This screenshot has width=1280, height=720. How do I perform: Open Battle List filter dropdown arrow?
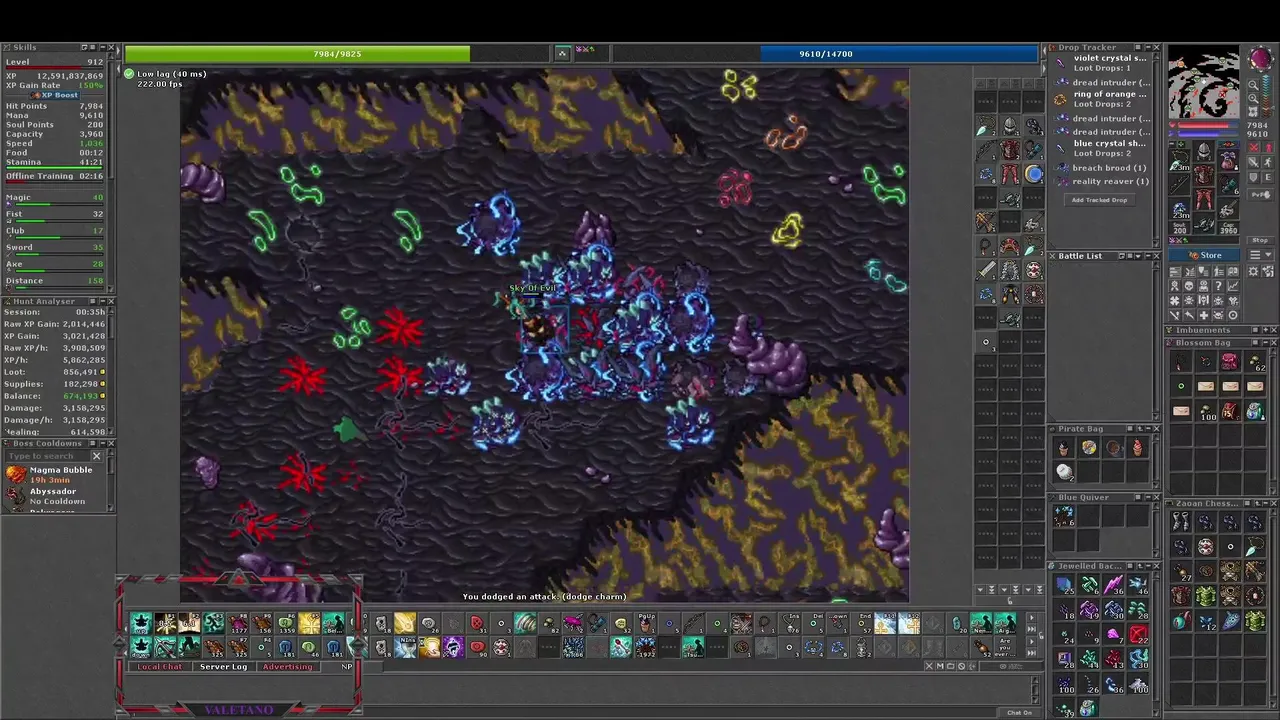tap(1138, 256)
